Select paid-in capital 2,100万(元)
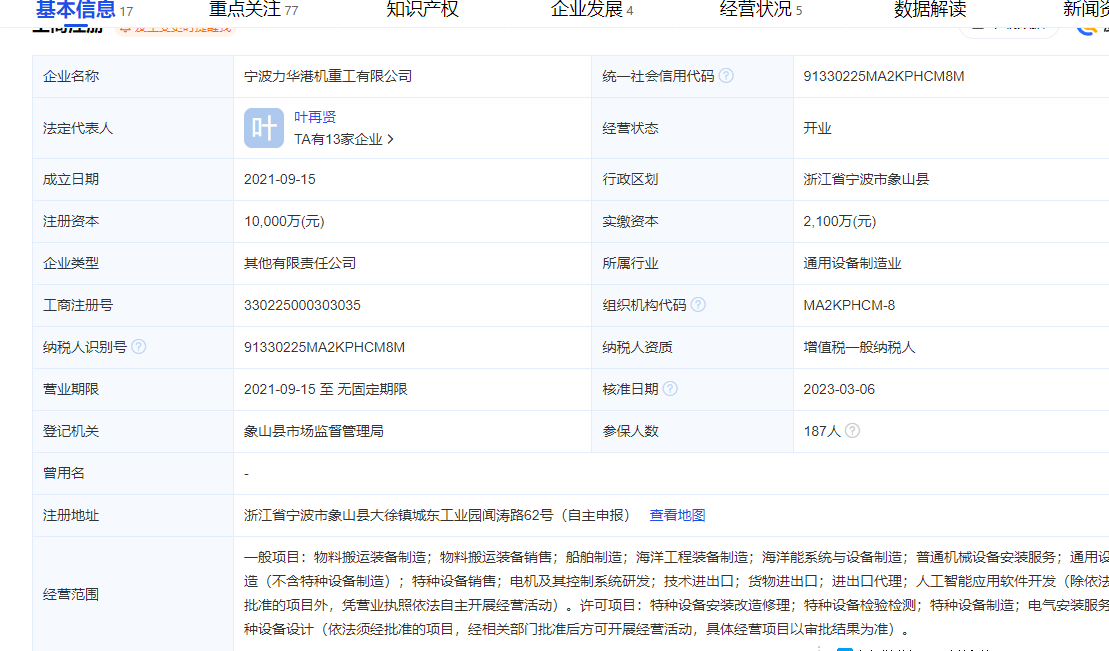1109x651 pixels. pyautogui.click(x=840, y=221)
